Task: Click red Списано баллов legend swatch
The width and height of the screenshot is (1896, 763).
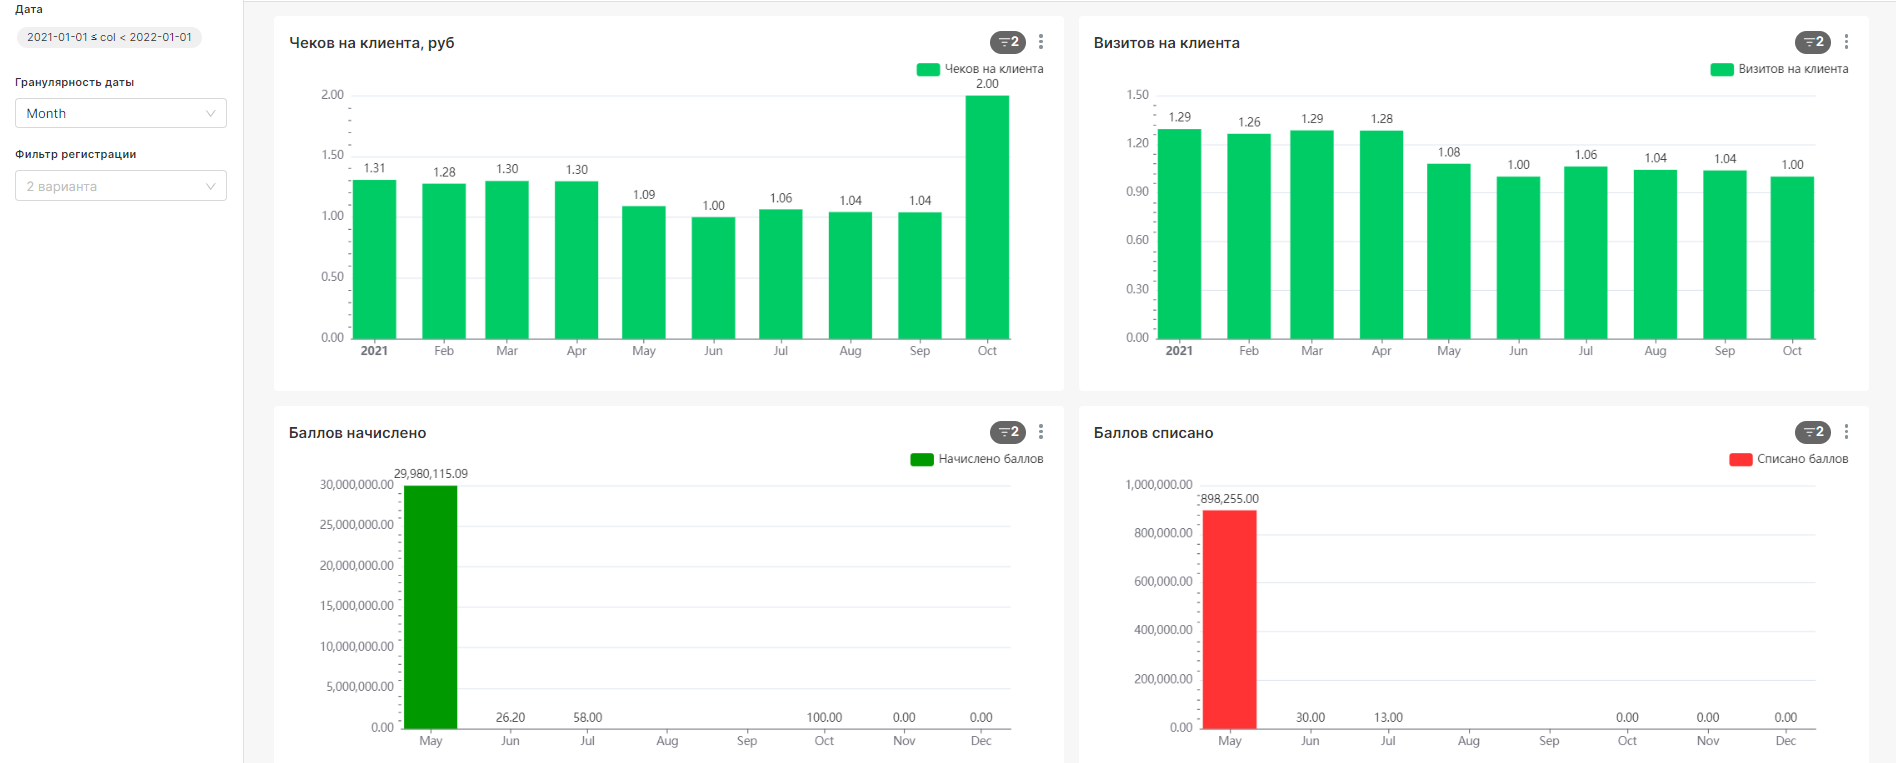Action: point(1740,459)
